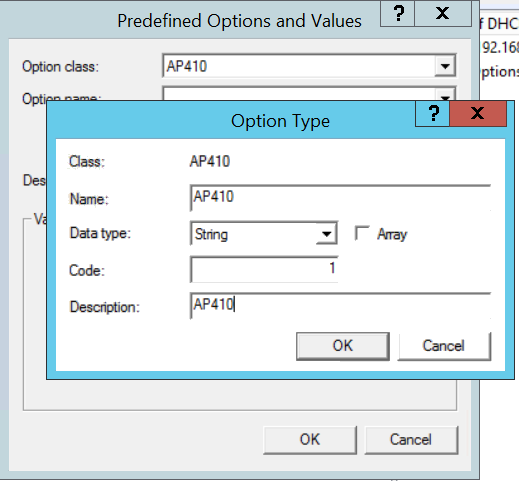Click the Option Type title bar
Image resolution: width=519 pixels, height=481 pixels.
(x=280, y=121)
